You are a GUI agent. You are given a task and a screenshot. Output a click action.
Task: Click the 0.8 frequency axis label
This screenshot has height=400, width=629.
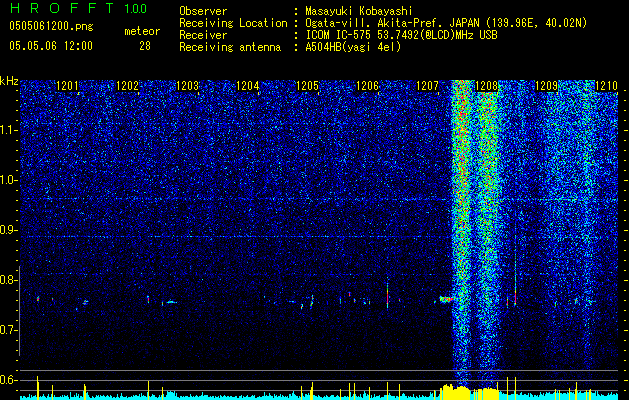(9, 280)
